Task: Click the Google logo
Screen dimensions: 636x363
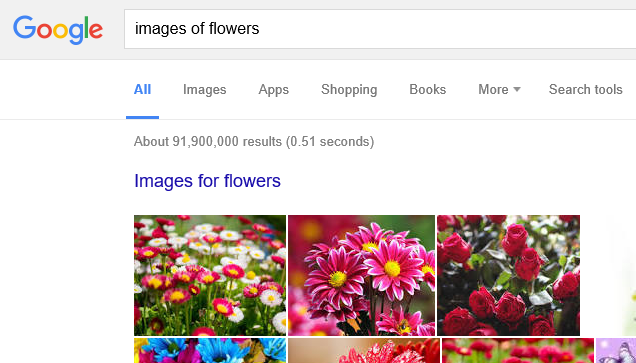Action: tap(58, 30)
